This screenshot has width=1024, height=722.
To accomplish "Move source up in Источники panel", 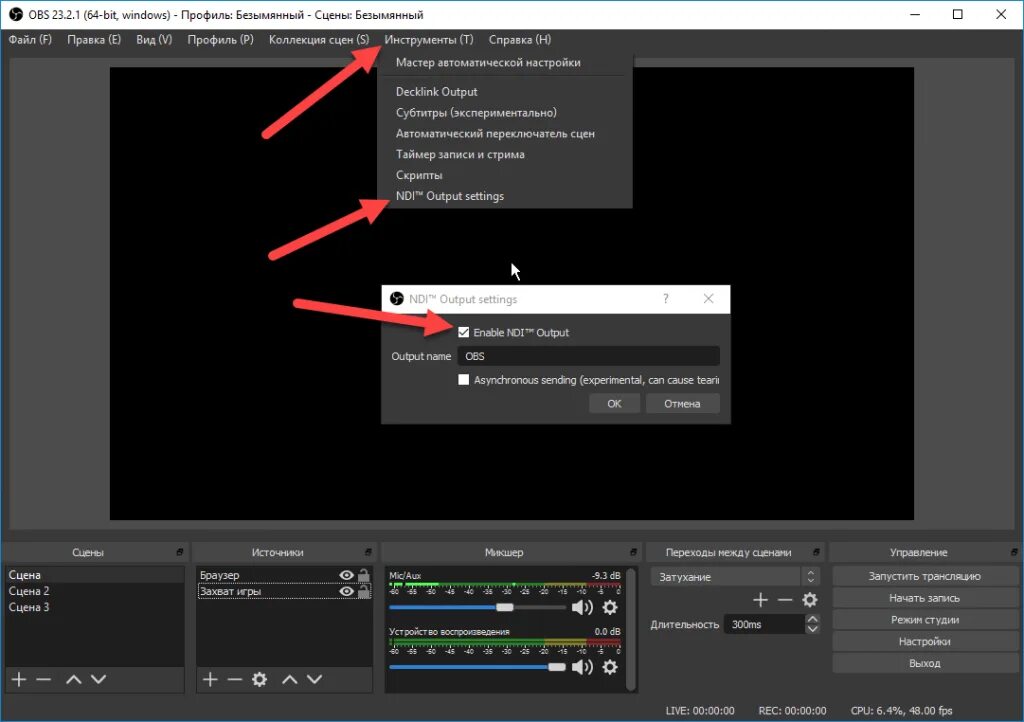I will pyautogui.click(x=290, y=680).
